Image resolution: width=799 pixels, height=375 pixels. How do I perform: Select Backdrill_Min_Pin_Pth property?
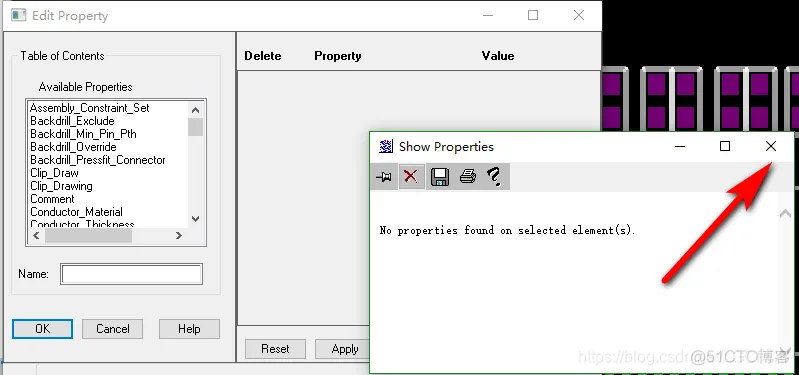(83, 134)
